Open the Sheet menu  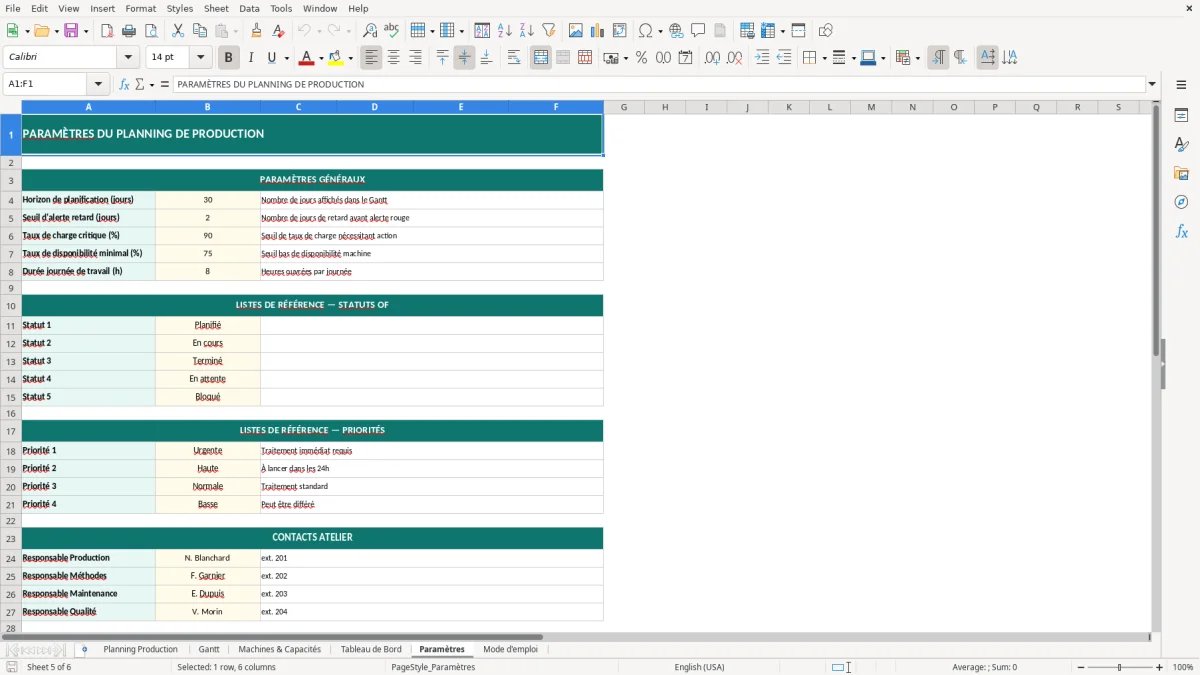[216, 8]
